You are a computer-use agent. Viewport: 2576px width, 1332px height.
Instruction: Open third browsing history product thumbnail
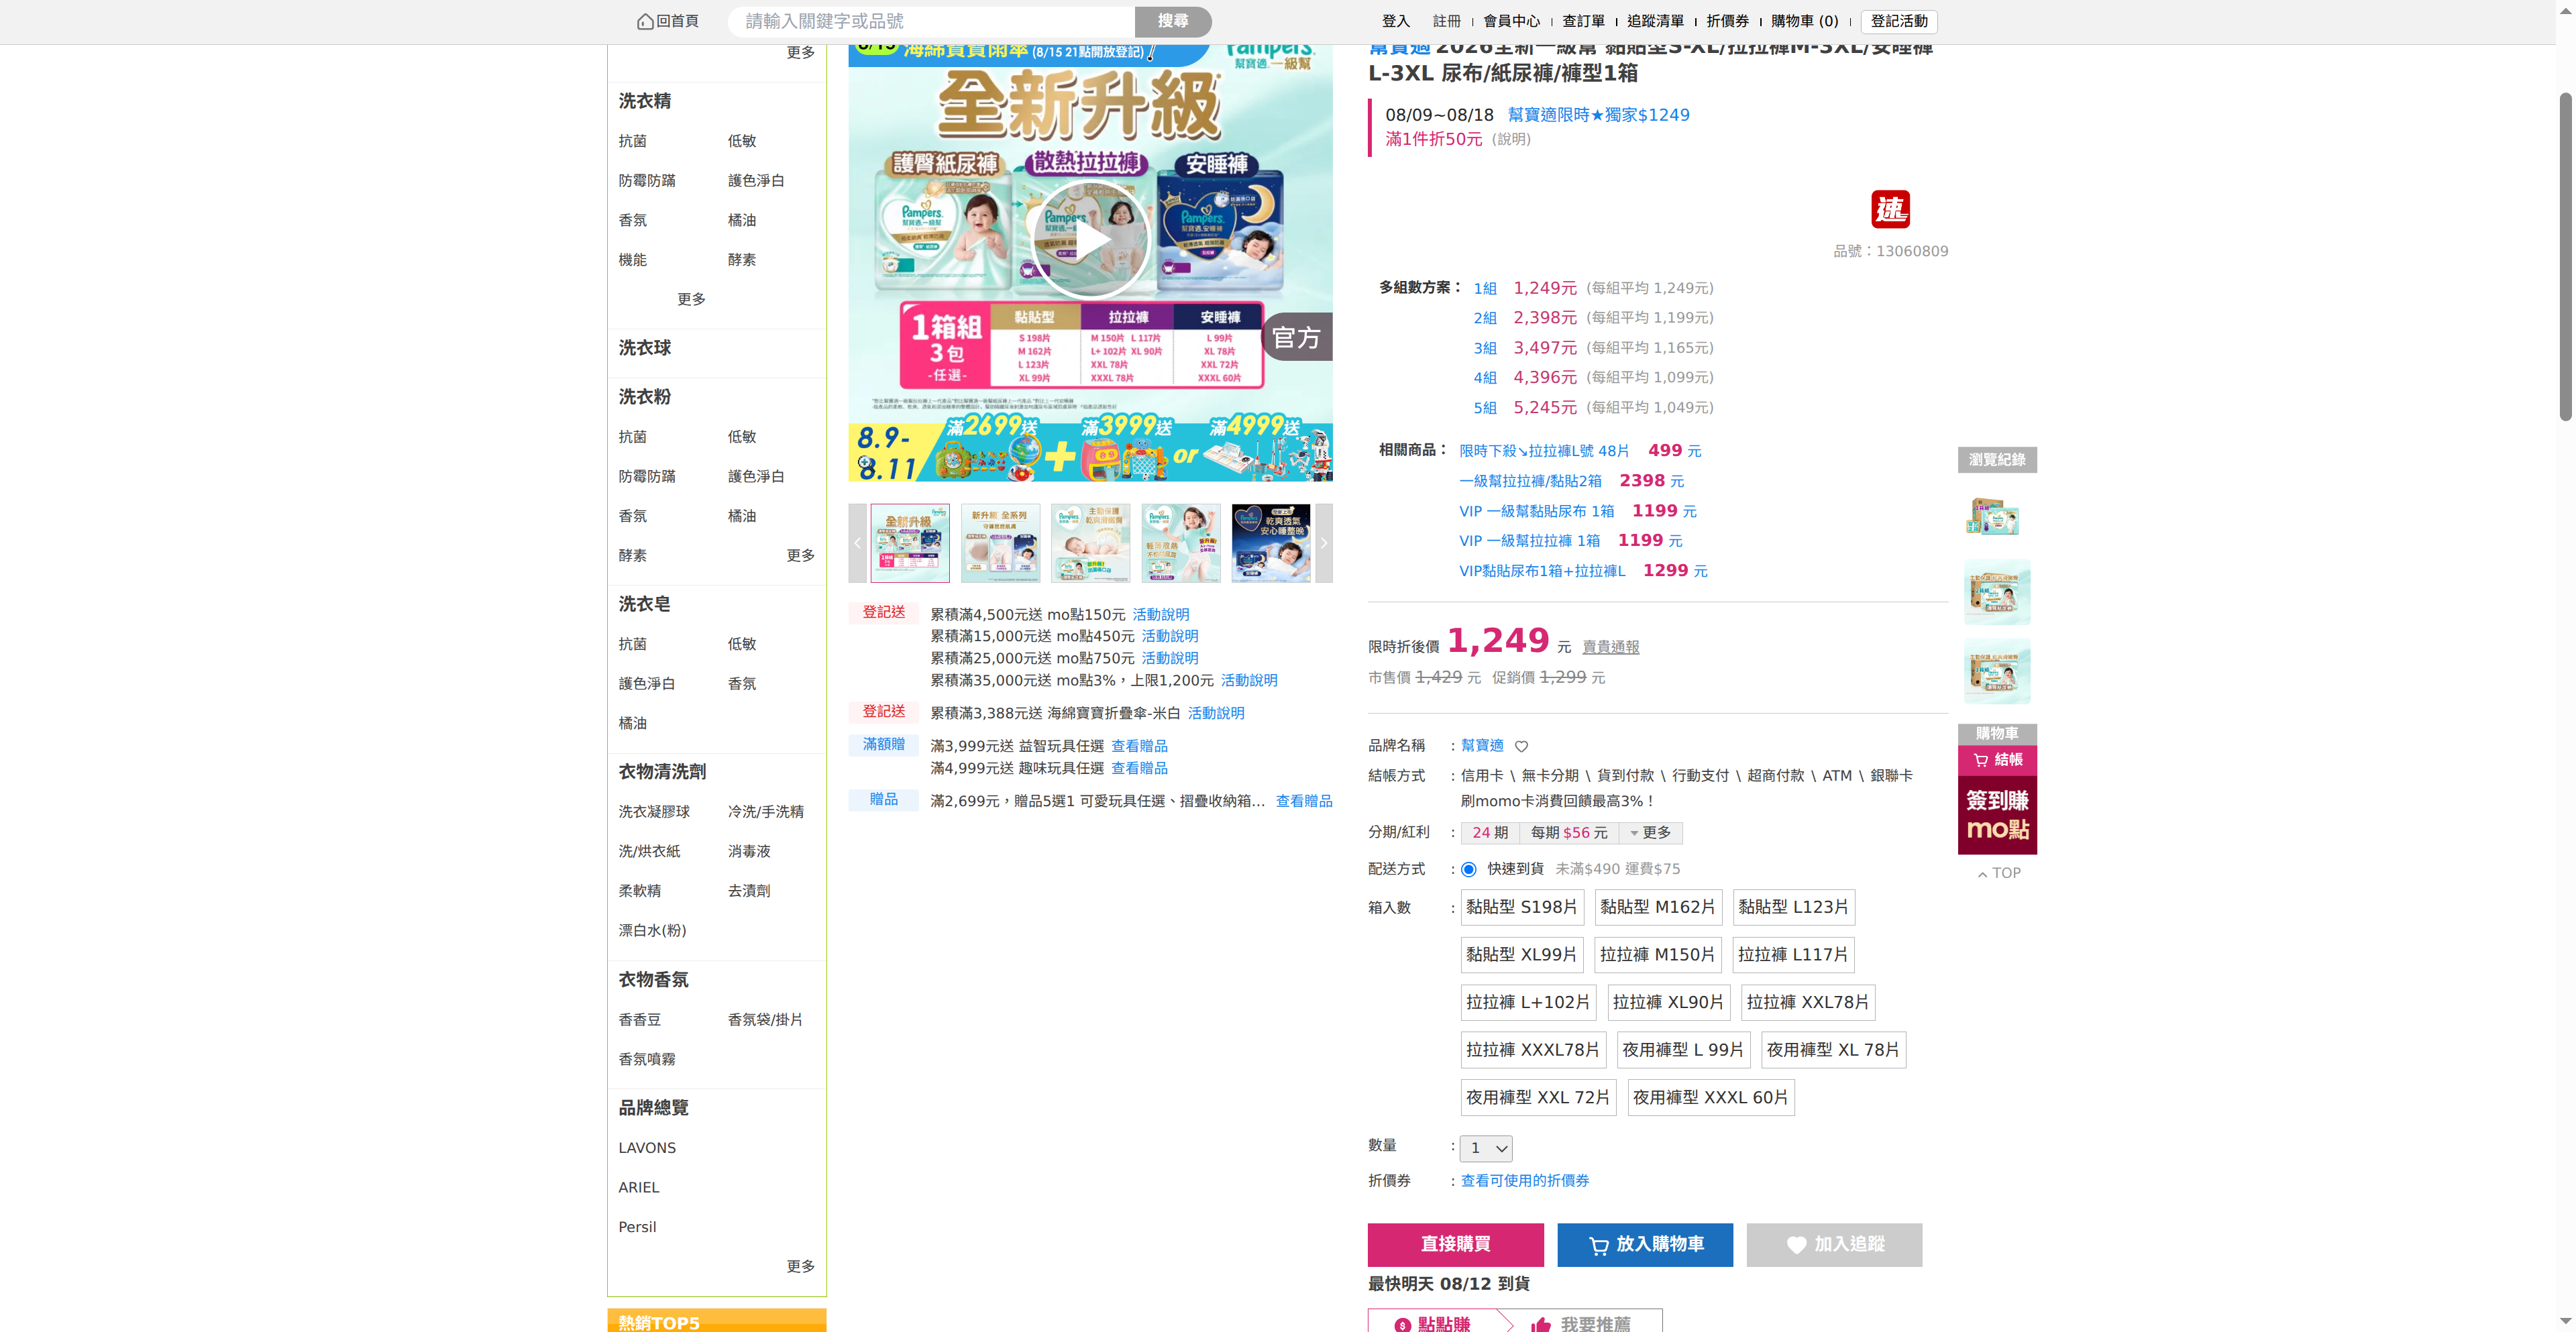(1997, 672)
